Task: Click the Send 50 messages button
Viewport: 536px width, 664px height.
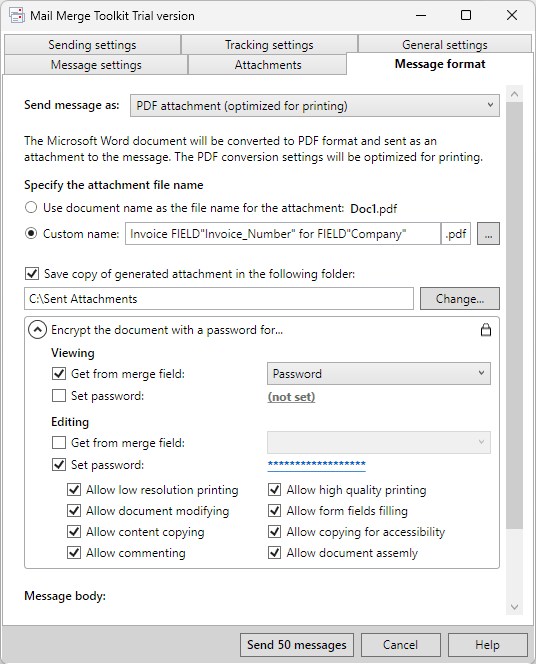Action: pos(297,645)
